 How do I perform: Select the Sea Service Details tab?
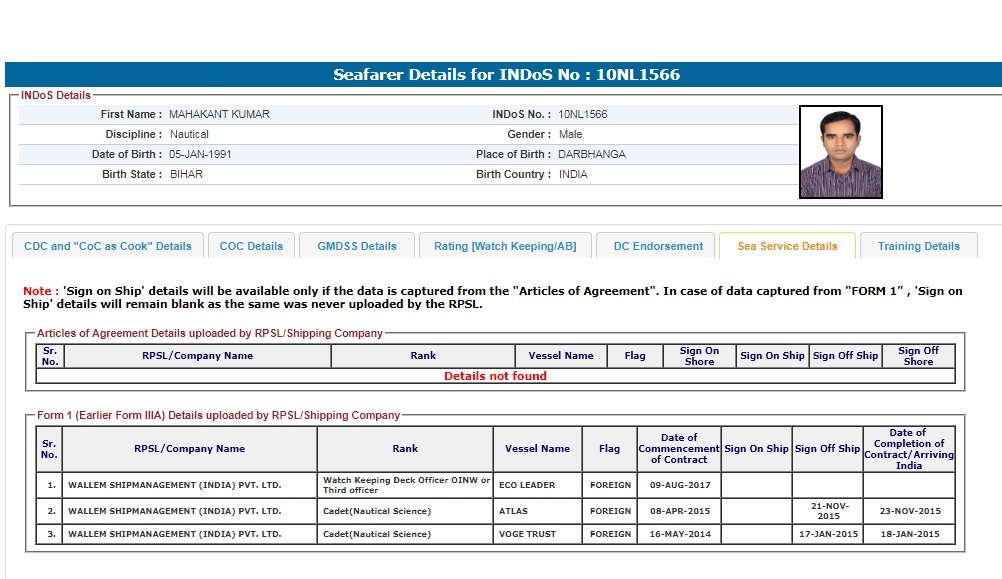point(787,246)
